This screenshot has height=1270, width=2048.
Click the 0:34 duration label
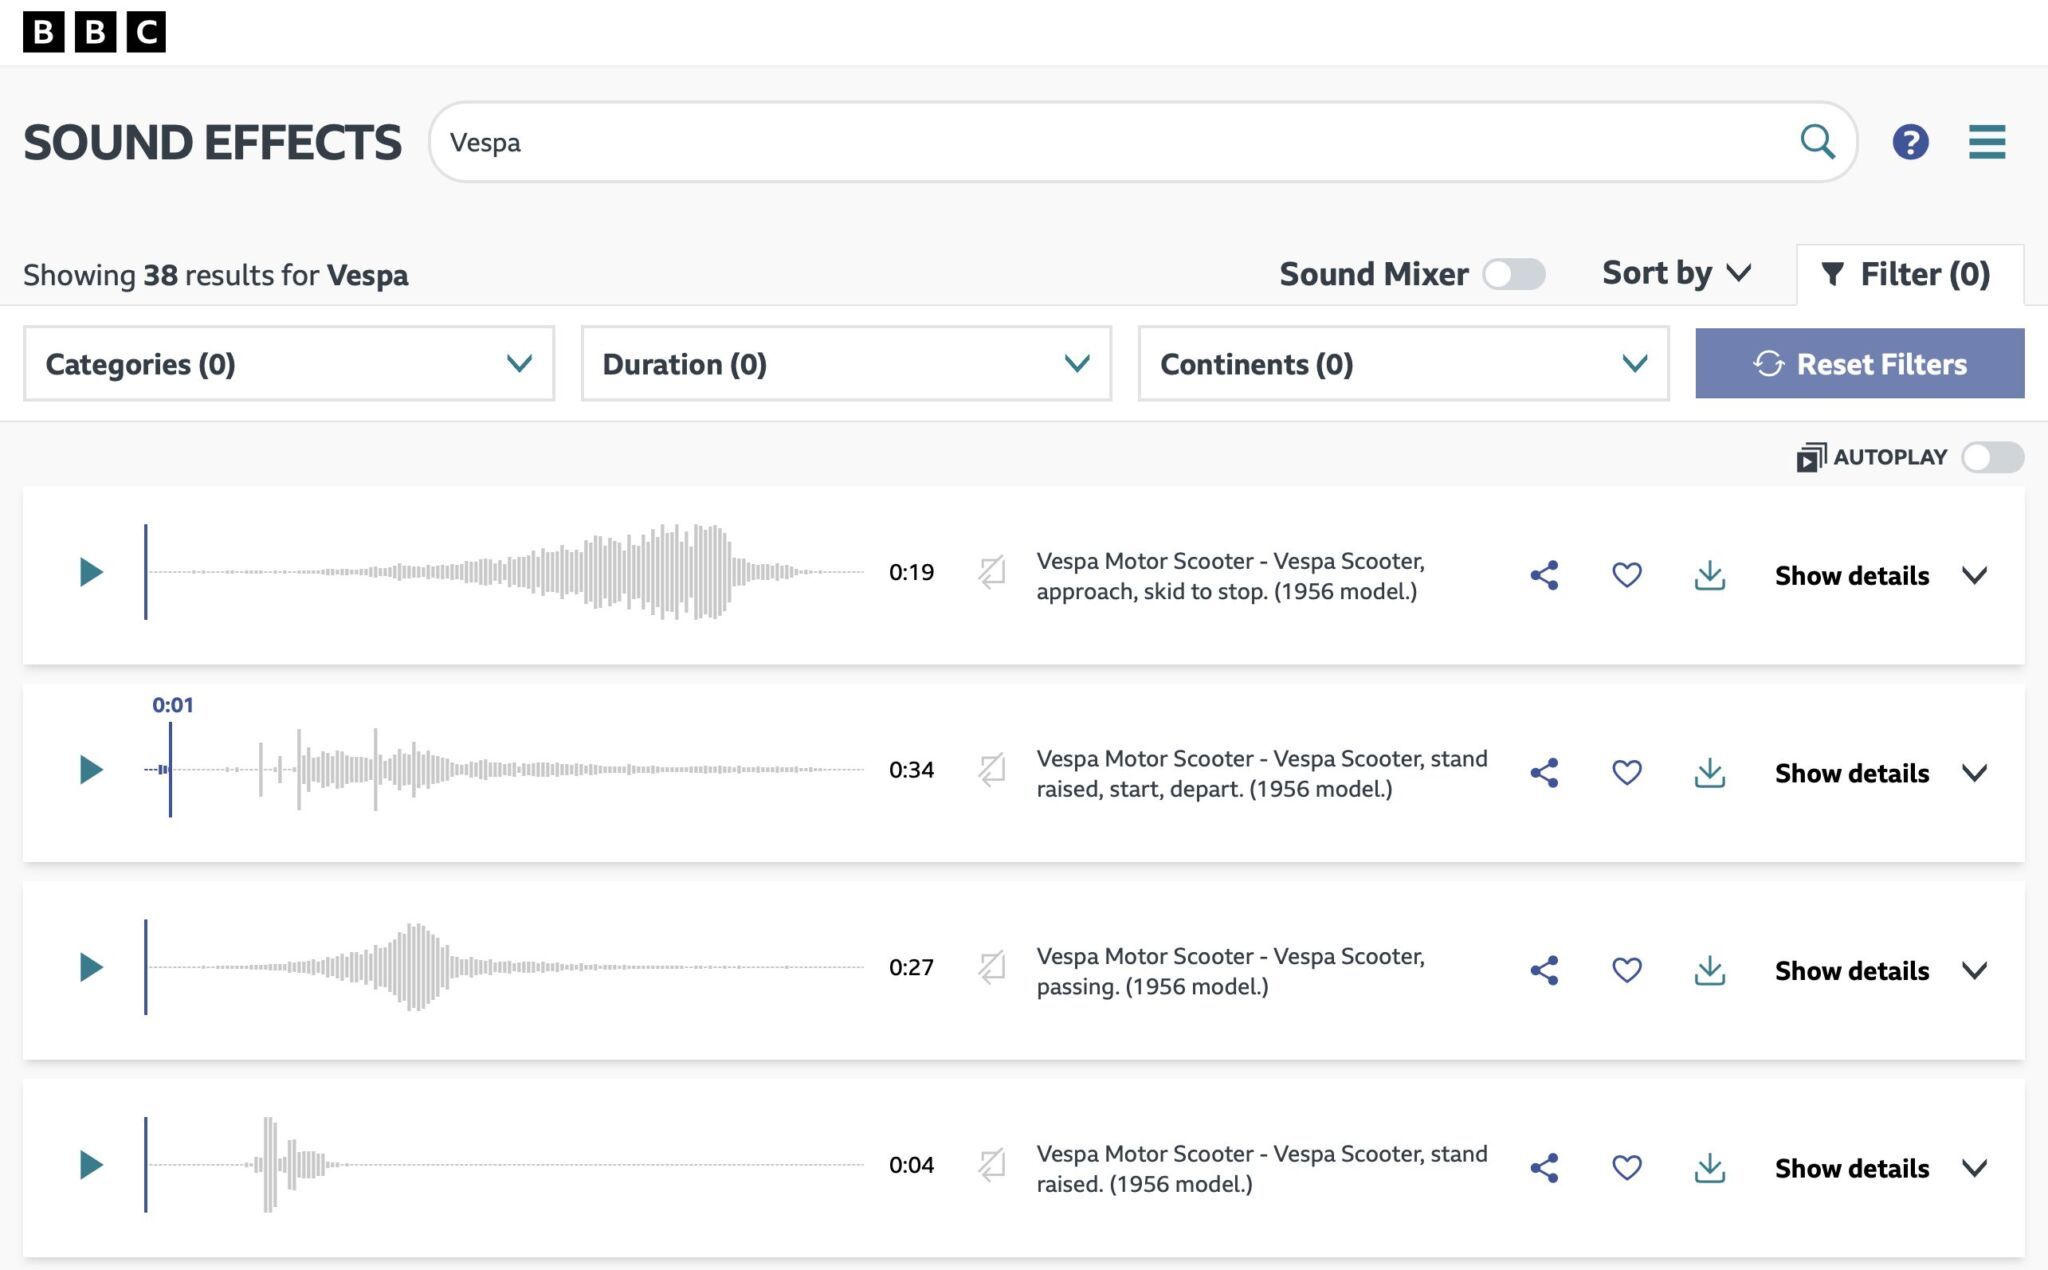pyautogui.click(x=911, y=770)
